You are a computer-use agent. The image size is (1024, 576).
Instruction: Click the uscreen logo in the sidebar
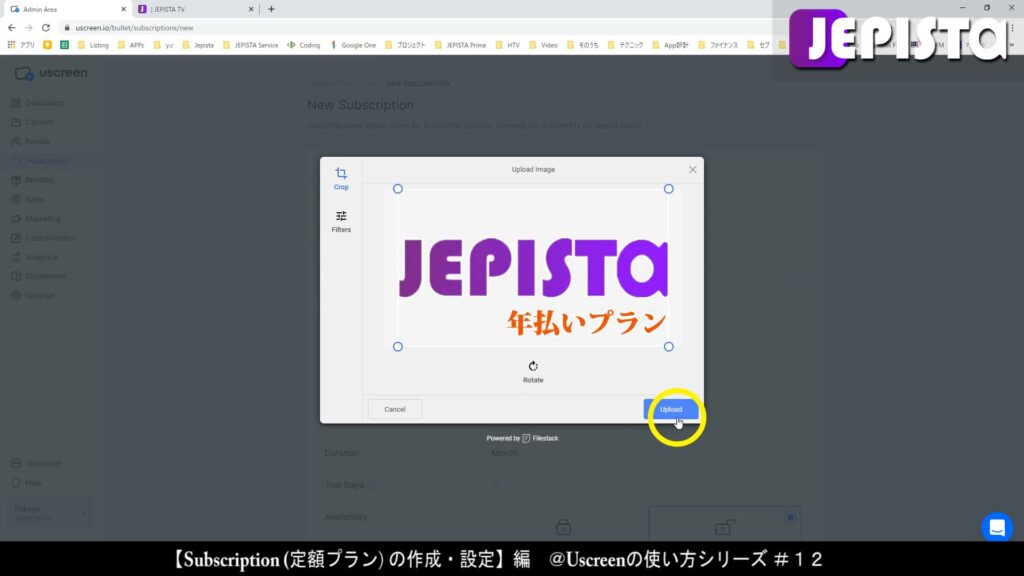(51, 73)
